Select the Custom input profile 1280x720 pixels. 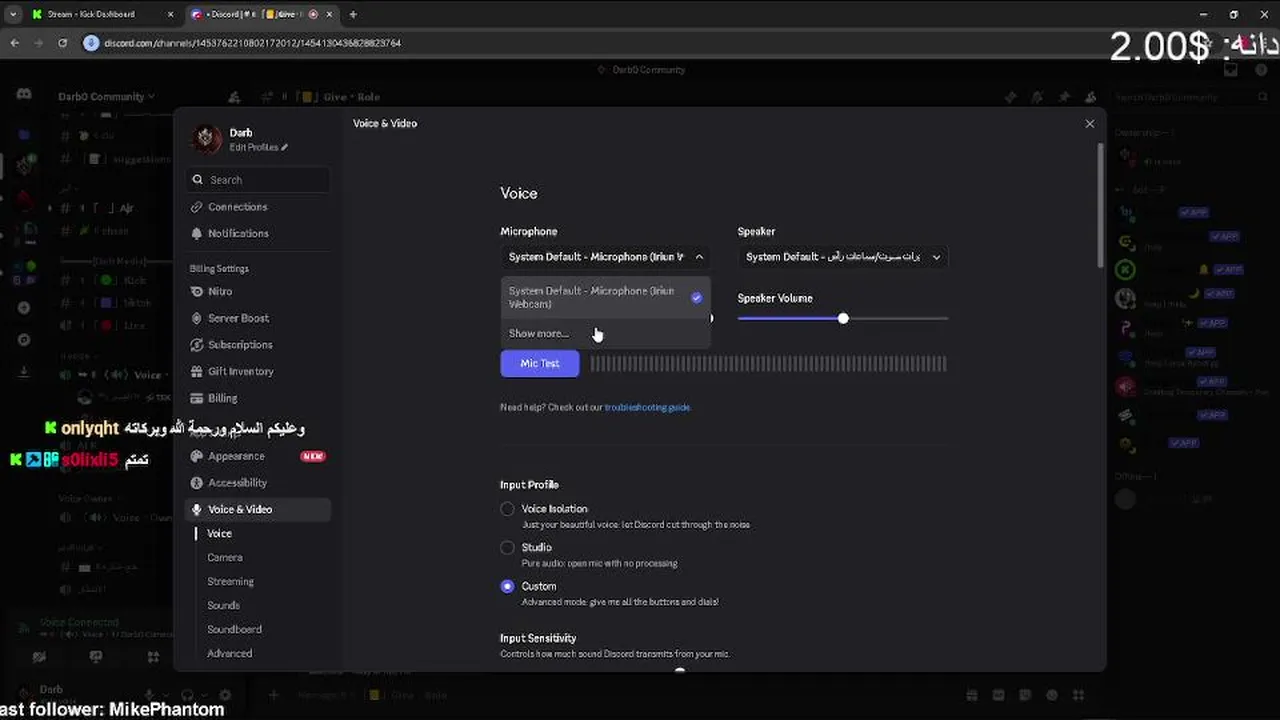507,586
